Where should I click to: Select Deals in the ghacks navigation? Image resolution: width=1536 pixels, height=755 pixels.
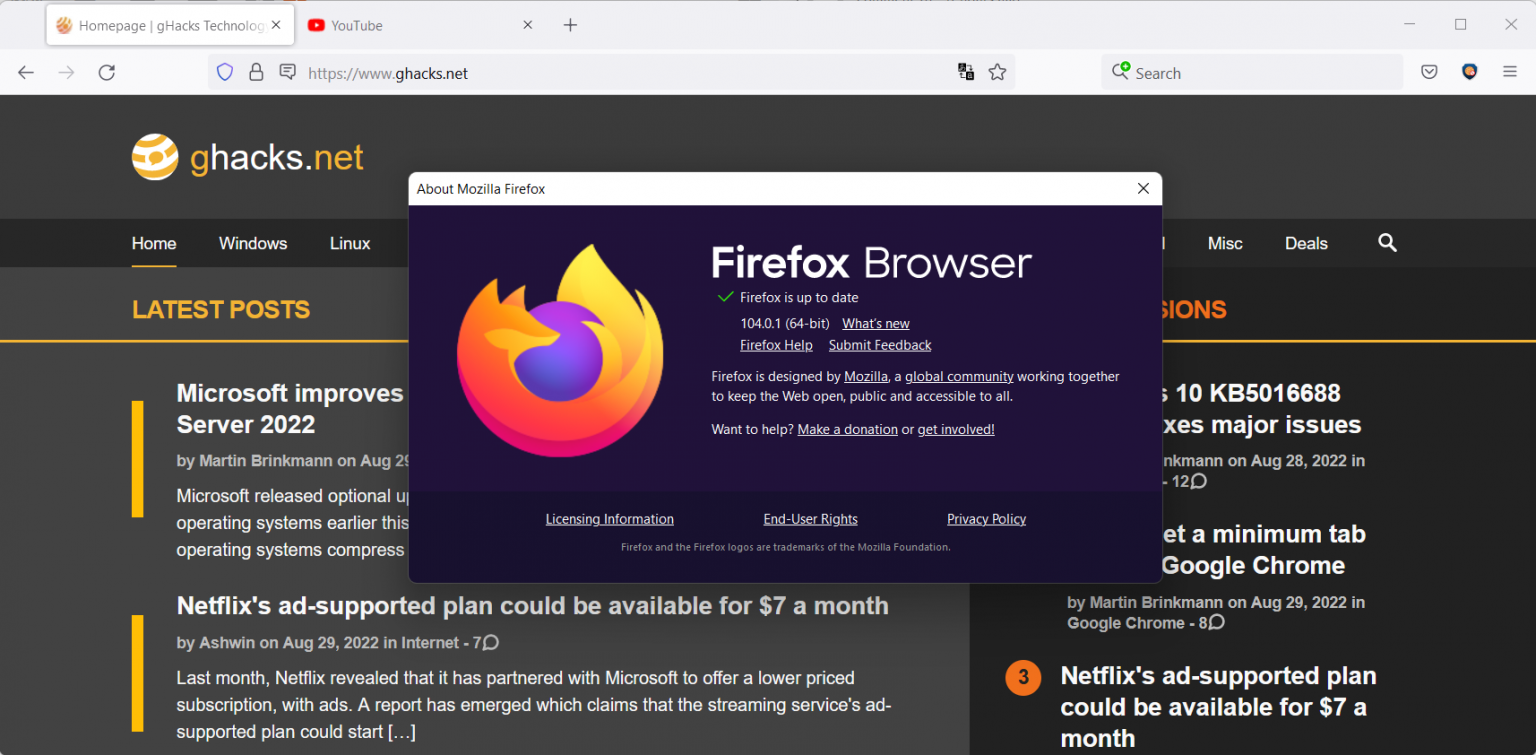(1305, 243)
